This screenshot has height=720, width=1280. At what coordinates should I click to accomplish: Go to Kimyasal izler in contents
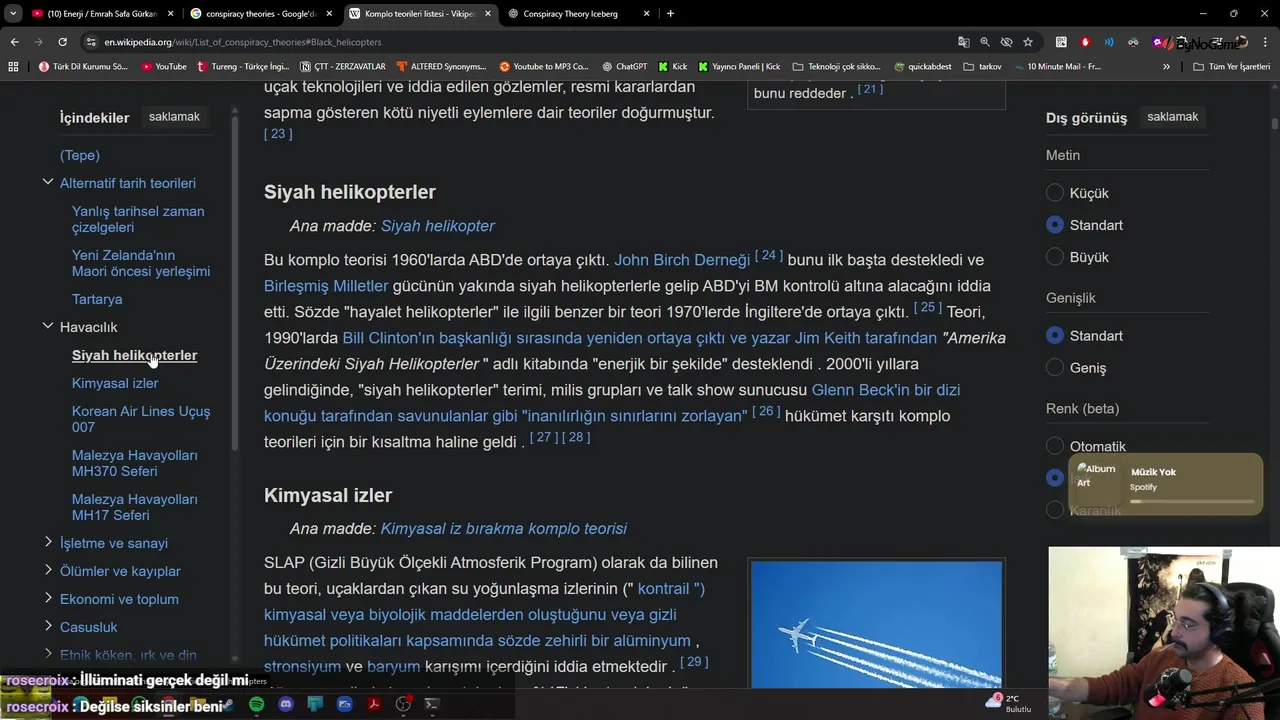[115, 383]
